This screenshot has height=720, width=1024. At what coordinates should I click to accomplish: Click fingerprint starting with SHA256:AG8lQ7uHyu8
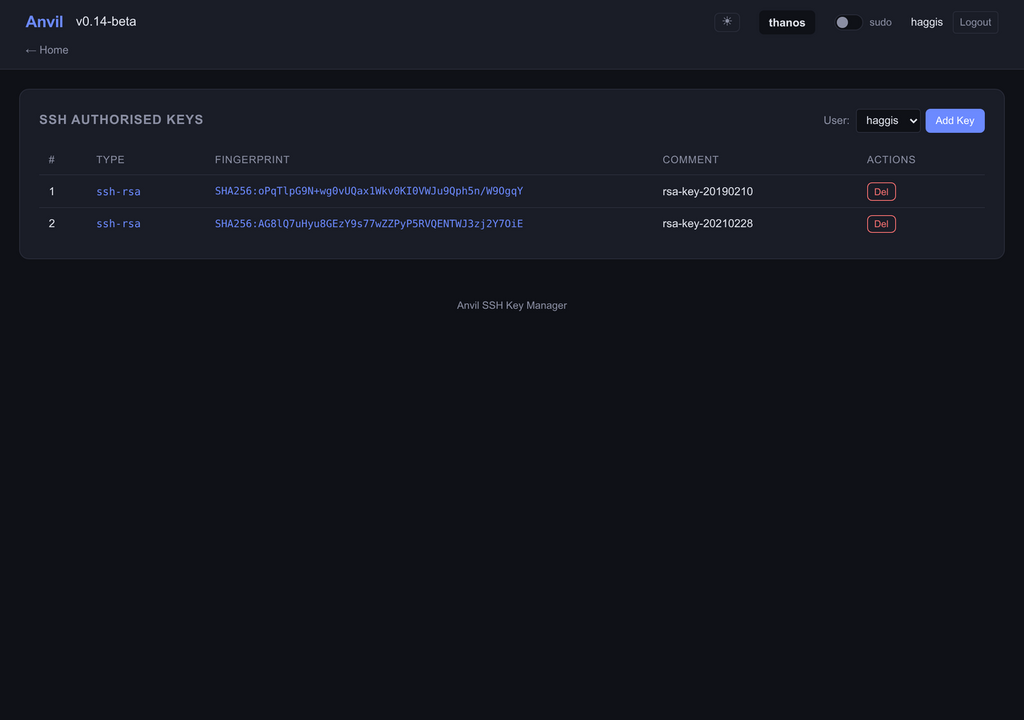(x=369, y=223)
